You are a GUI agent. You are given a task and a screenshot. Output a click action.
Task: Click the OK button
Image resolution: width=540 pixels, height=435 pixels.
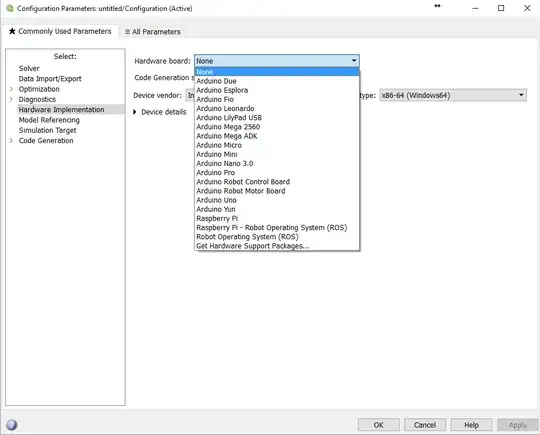[x=378, y=425]
